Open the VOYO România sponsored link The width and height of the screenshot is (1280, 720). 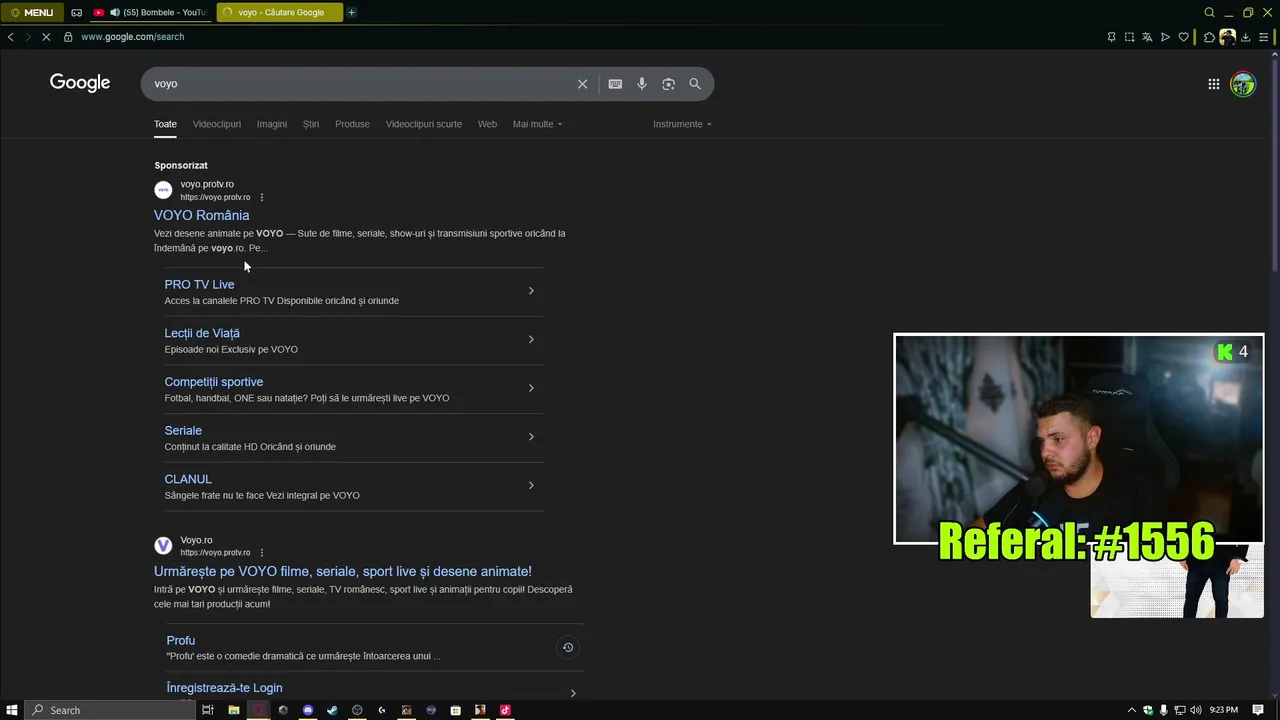201,215
